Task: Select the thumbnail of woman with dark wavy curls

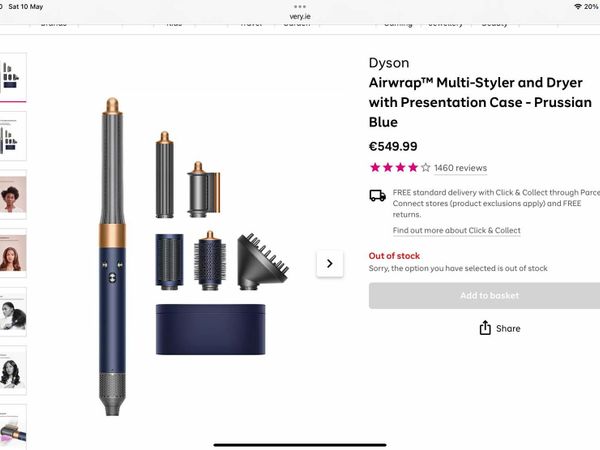Action: pyautogui.click(x=13, y=370)
